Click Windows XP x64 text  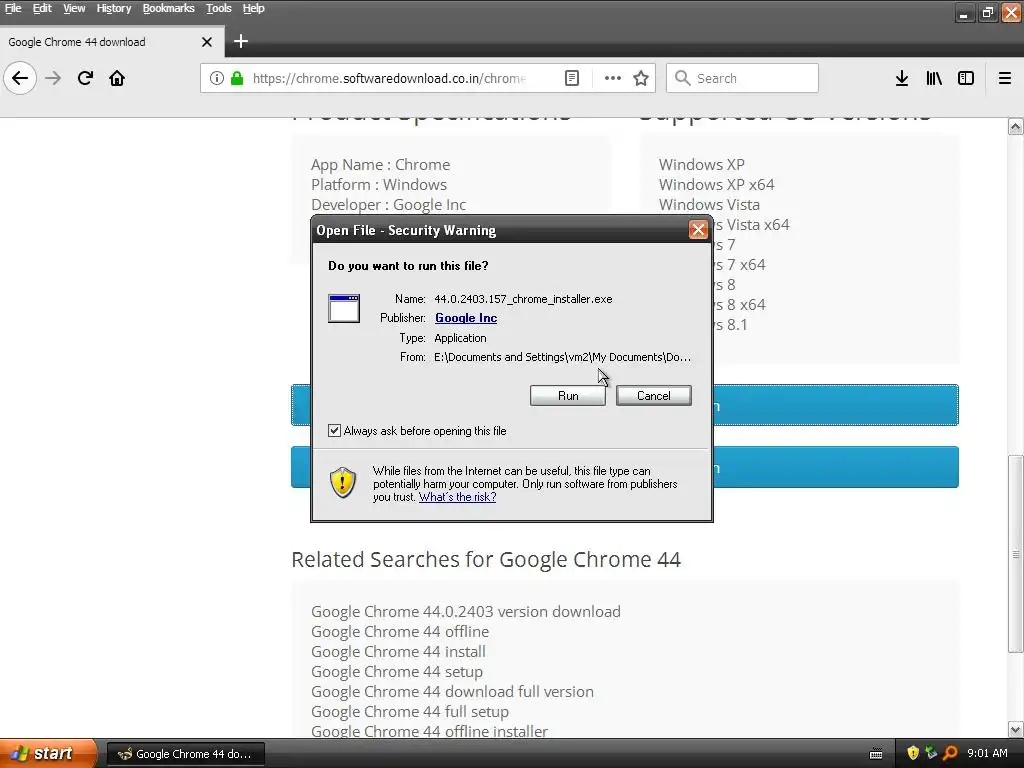click(716, 185)
